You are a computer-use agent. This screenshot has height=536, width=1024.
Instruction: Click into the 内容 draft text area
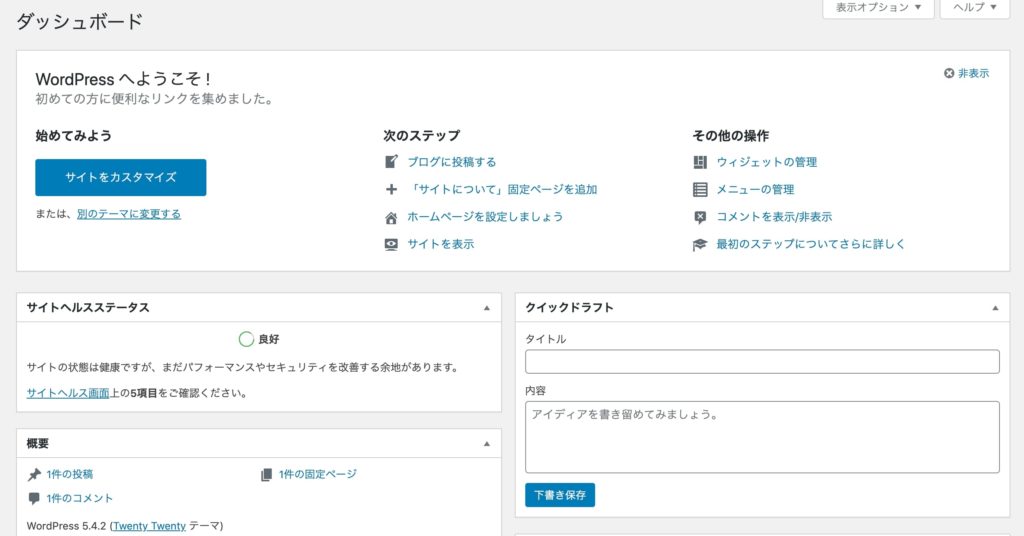[x=761, y=436]
